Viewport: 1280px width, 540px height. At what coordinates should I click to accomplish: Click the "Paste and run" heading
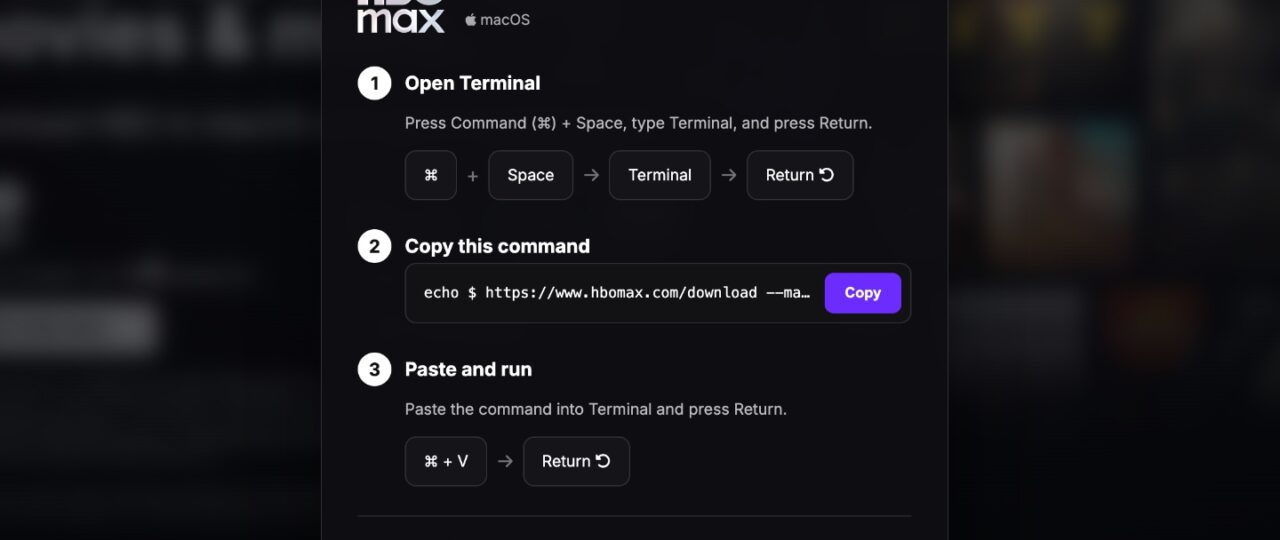tap(468, 369)
